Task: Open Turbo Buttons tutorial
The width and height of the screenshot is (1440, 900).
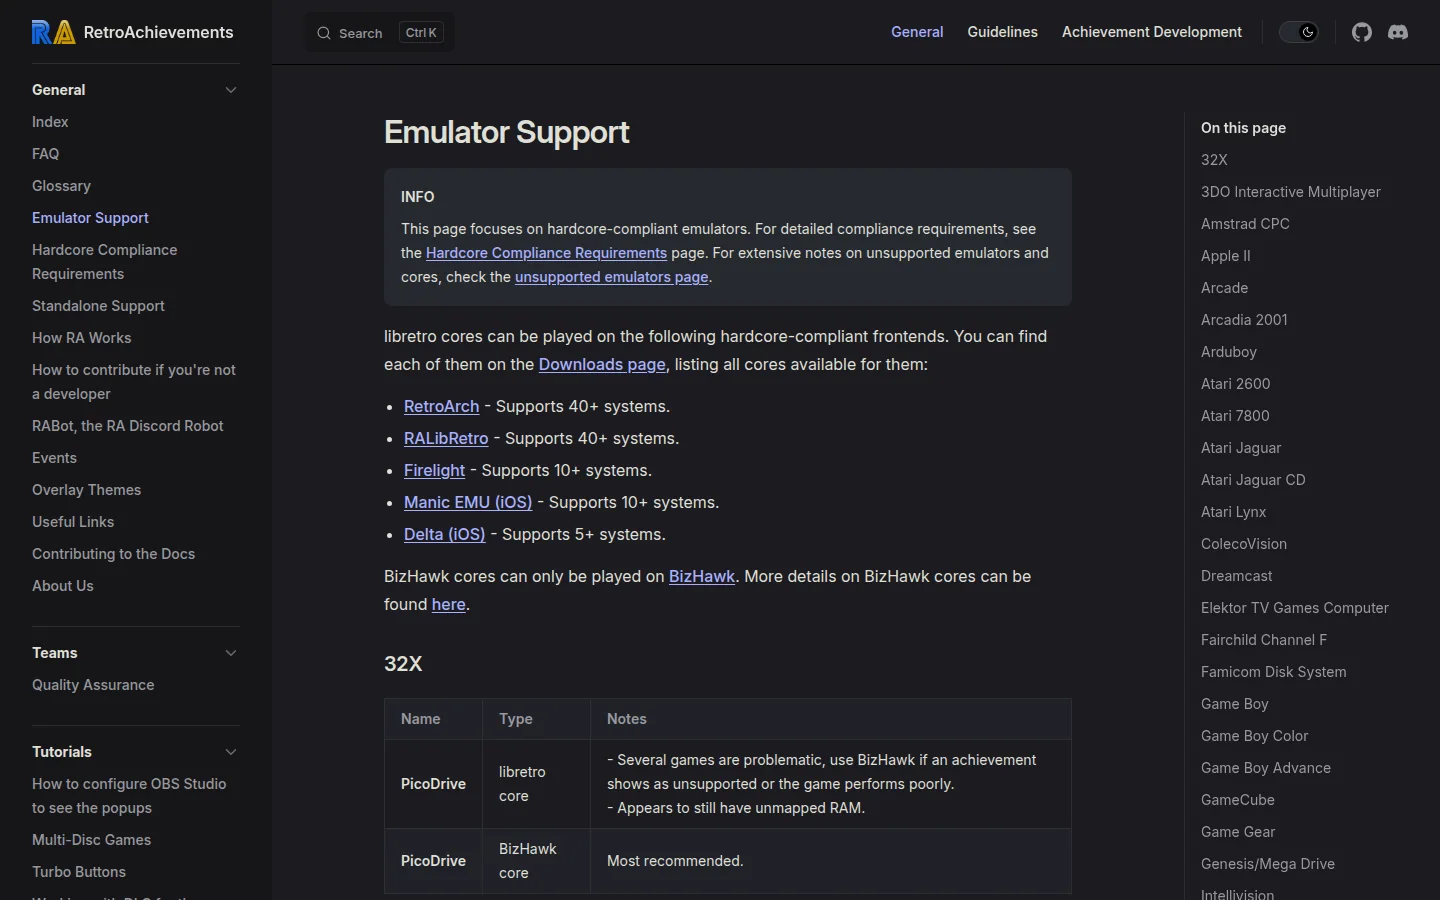Action: [x=79, y=872]
